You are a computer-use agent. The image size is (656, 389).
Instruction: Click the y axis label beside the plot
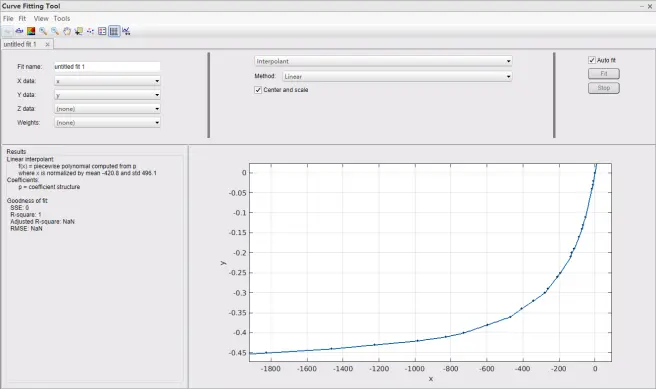223,263
